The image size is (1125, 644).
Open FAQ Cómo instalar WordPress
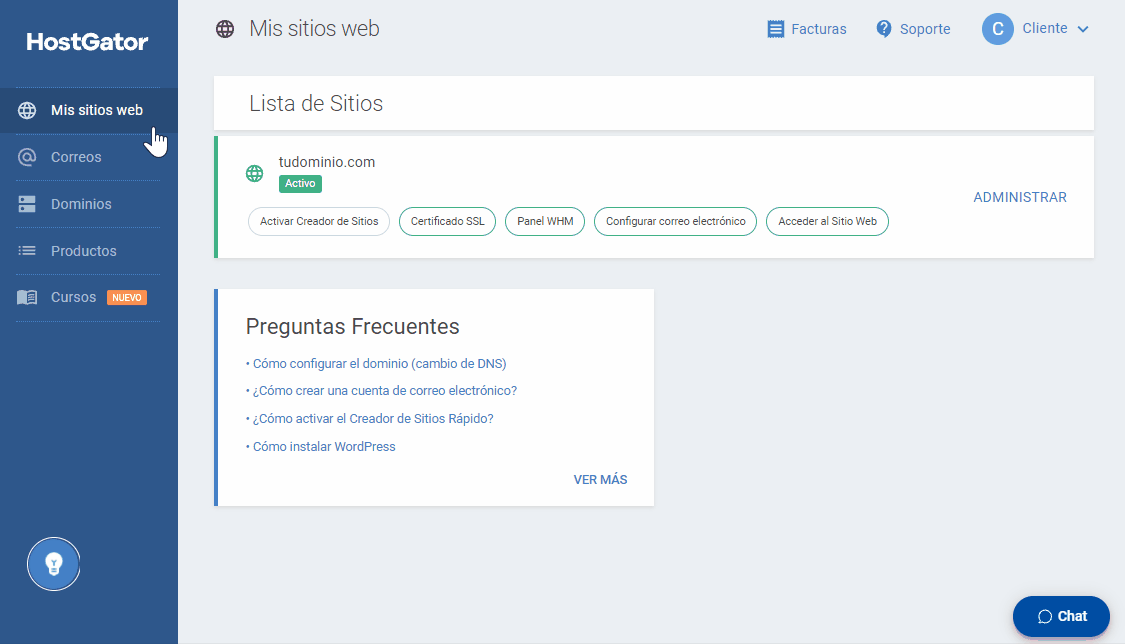tap(324, 447)
